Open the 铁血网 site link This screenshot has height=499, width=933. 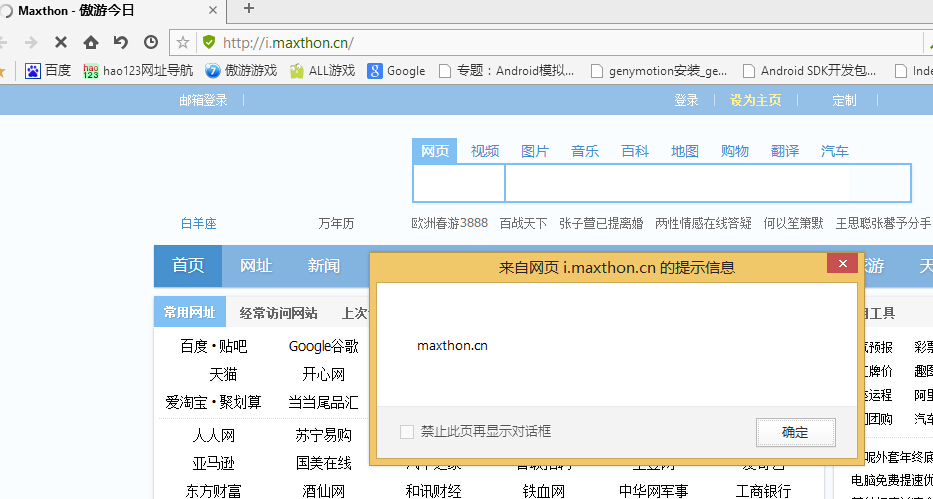click(543, 491)
